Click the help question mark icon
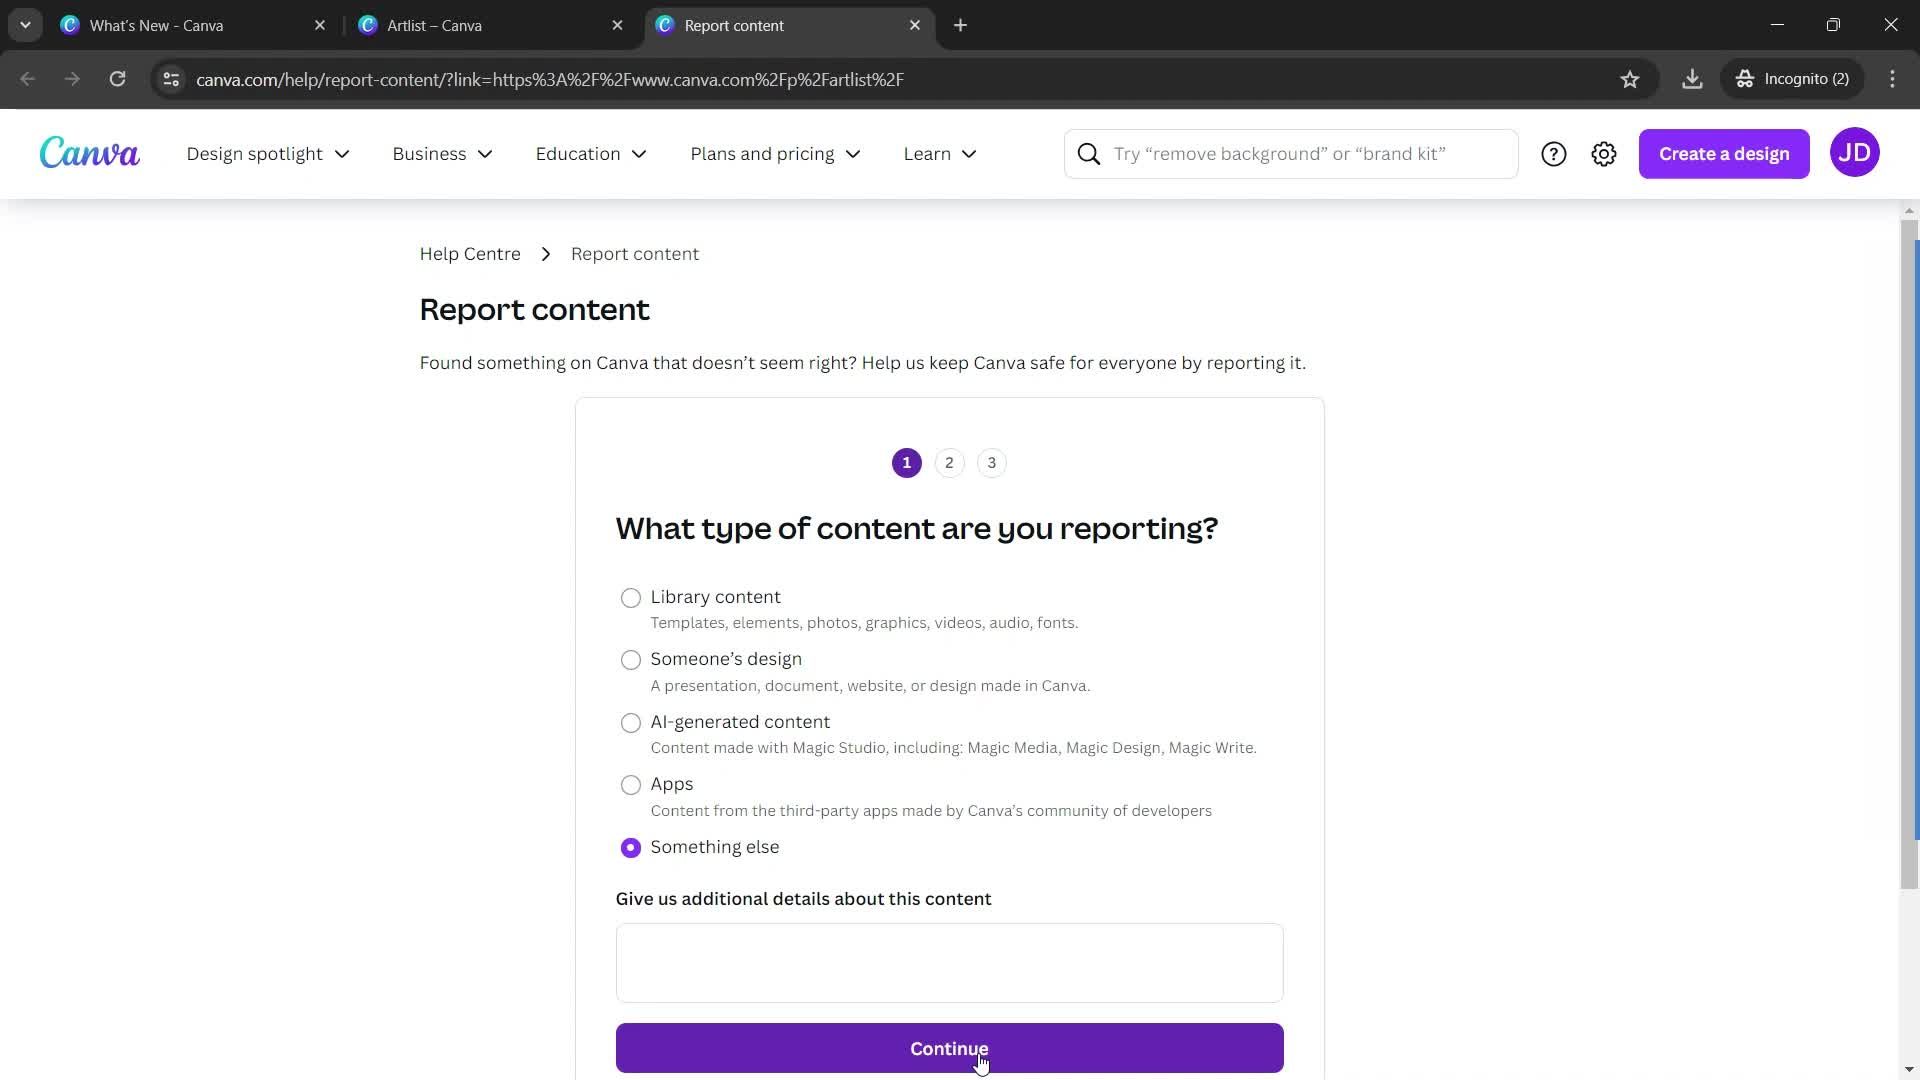This screenshot has width=1920, height=1080. pyautogui.click(x=1555, y=153)
